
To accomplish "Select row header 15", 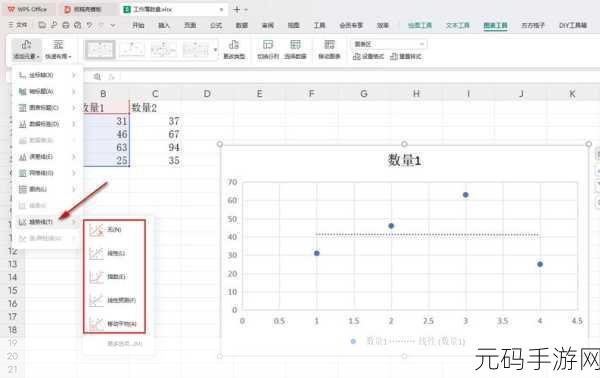I will click(x=13, y=290).
